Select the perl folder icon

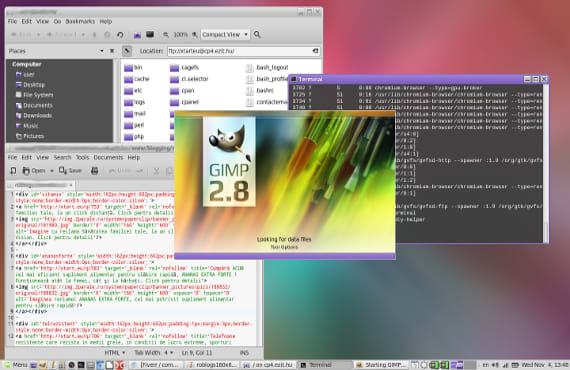128,126
